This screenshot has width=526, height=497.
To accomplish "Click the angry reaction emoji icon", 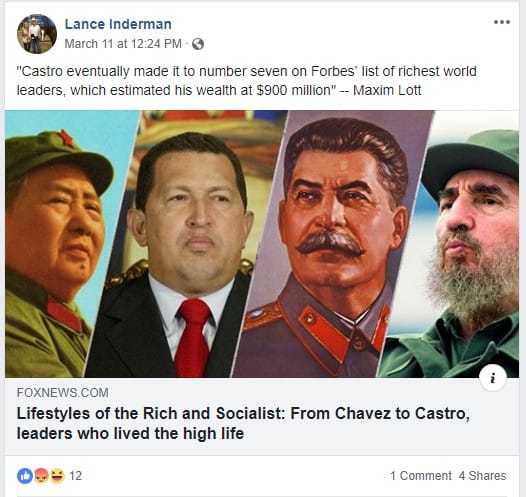I will [41, 476].
